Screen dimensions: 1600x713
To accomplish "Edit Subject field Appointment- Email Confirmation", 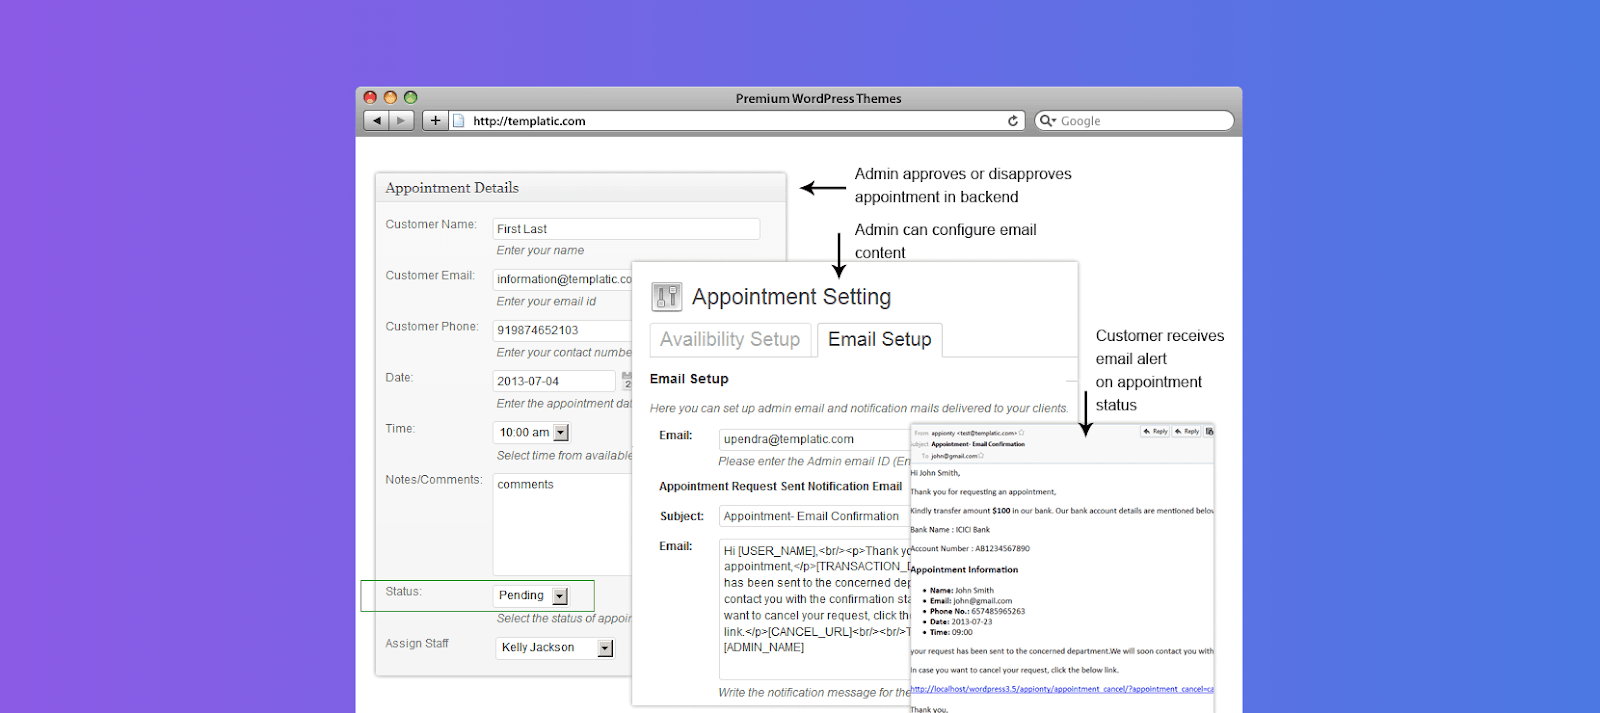I will pos(814,516).
